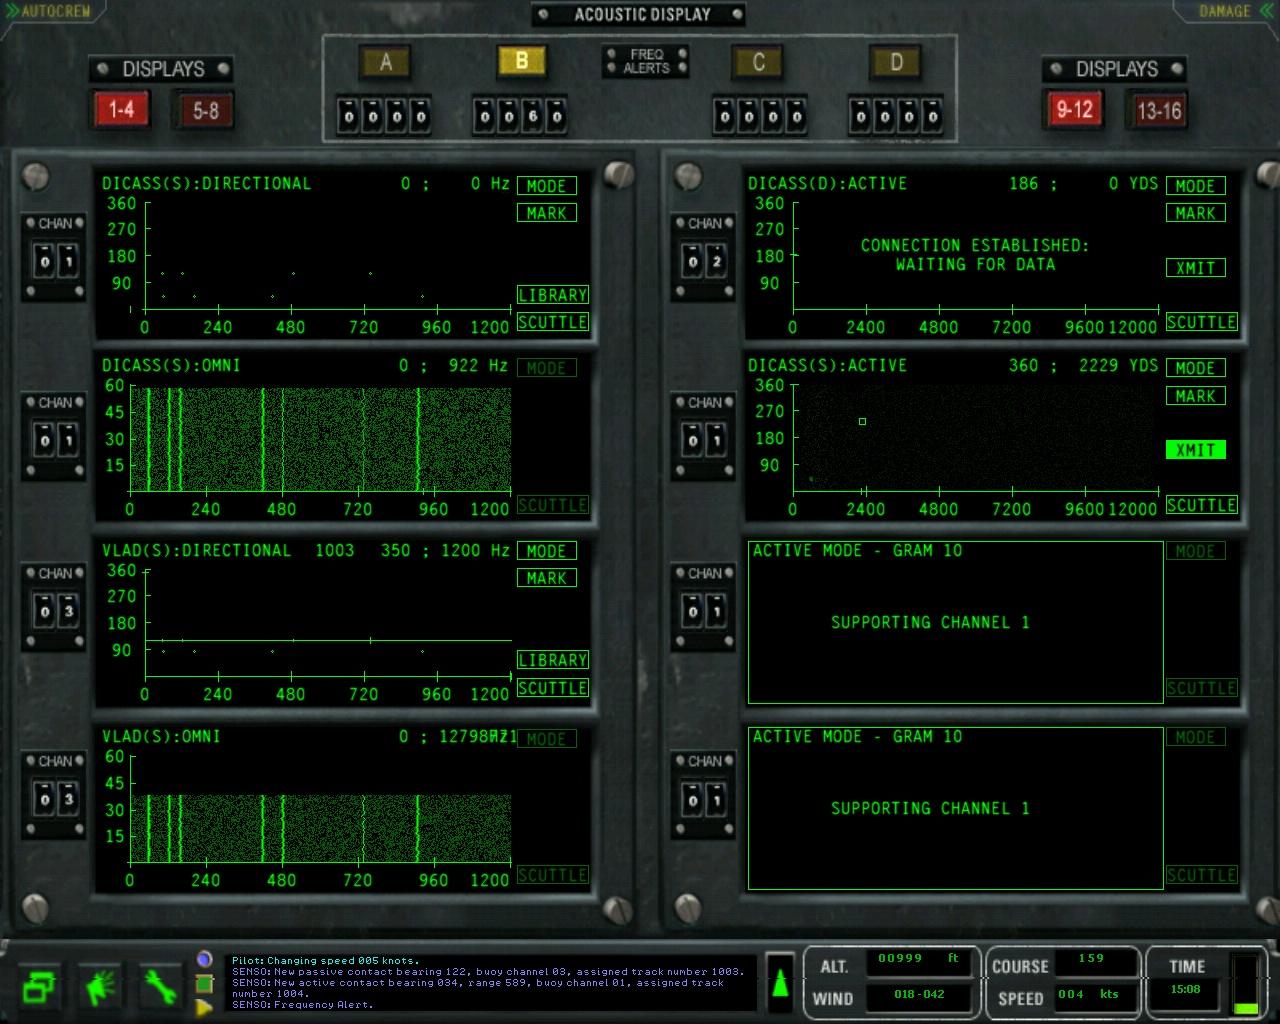This screenshot has width=1280, height=1024.
Task: Toggle the highlighted XMIT button on DICASS(S):ACTIVE
Action: 1196,450
